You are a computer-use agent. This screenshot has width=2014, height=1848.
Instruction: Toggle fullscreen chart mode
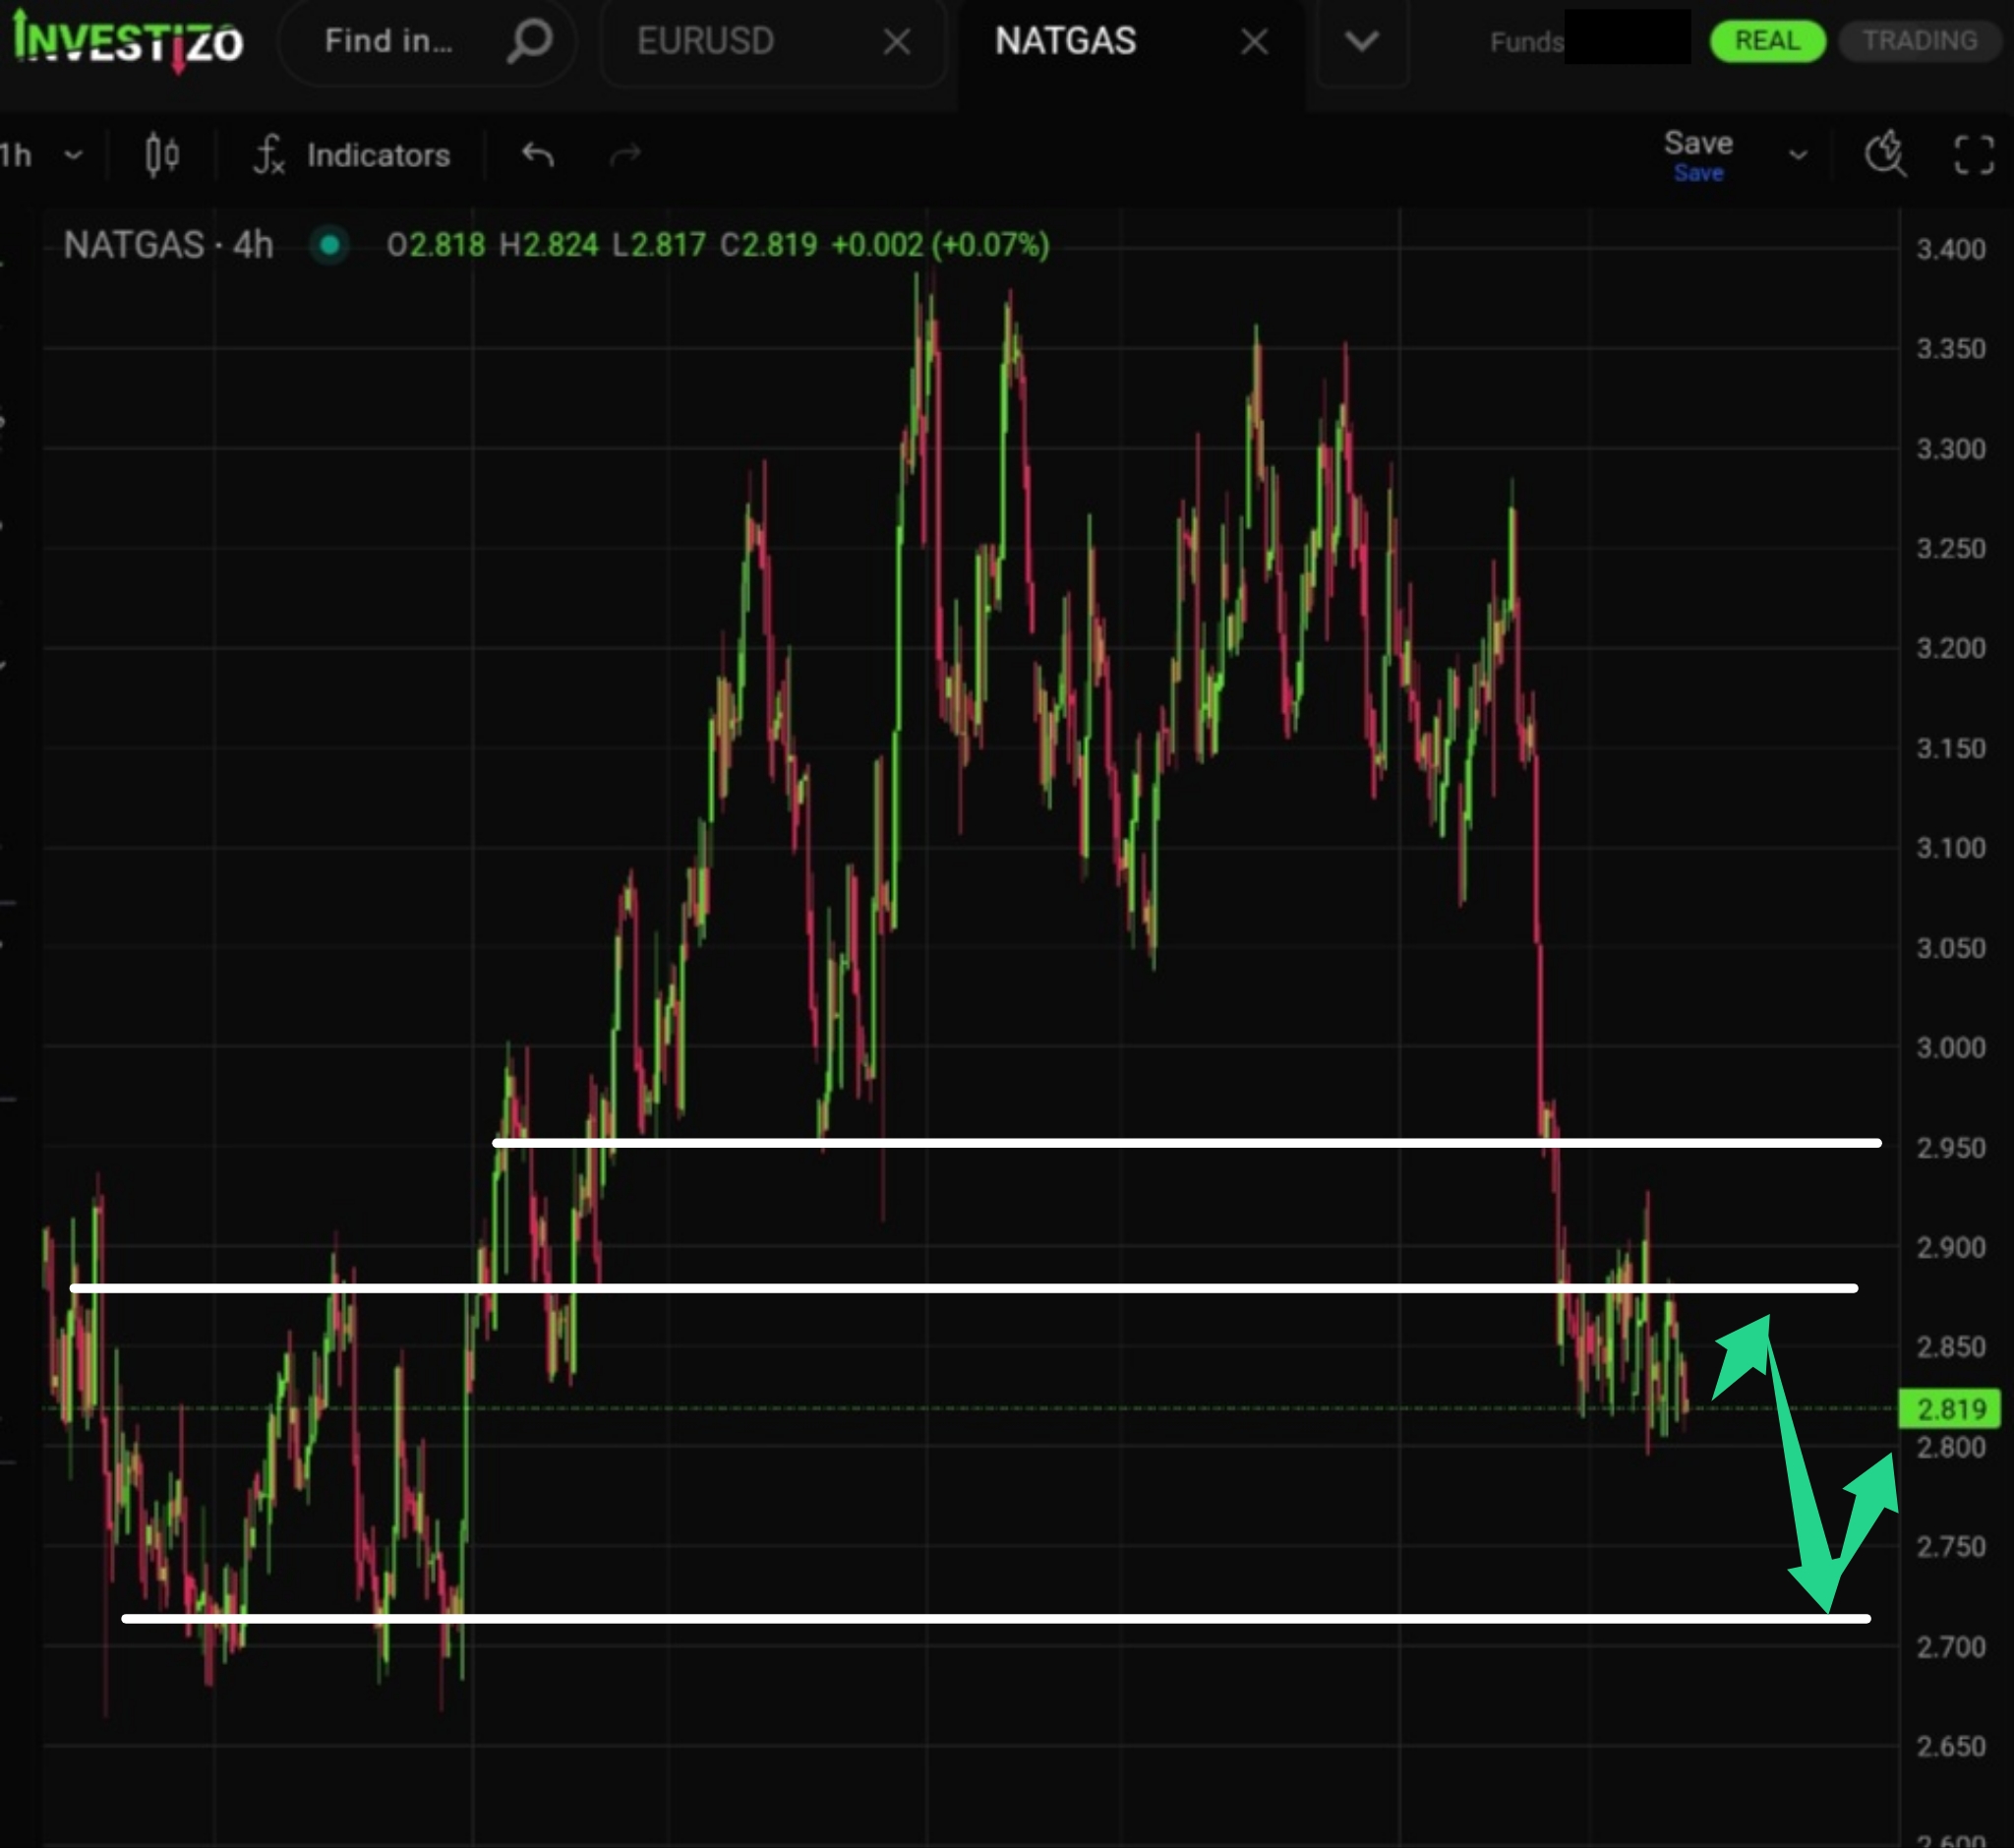[1973, 155]
